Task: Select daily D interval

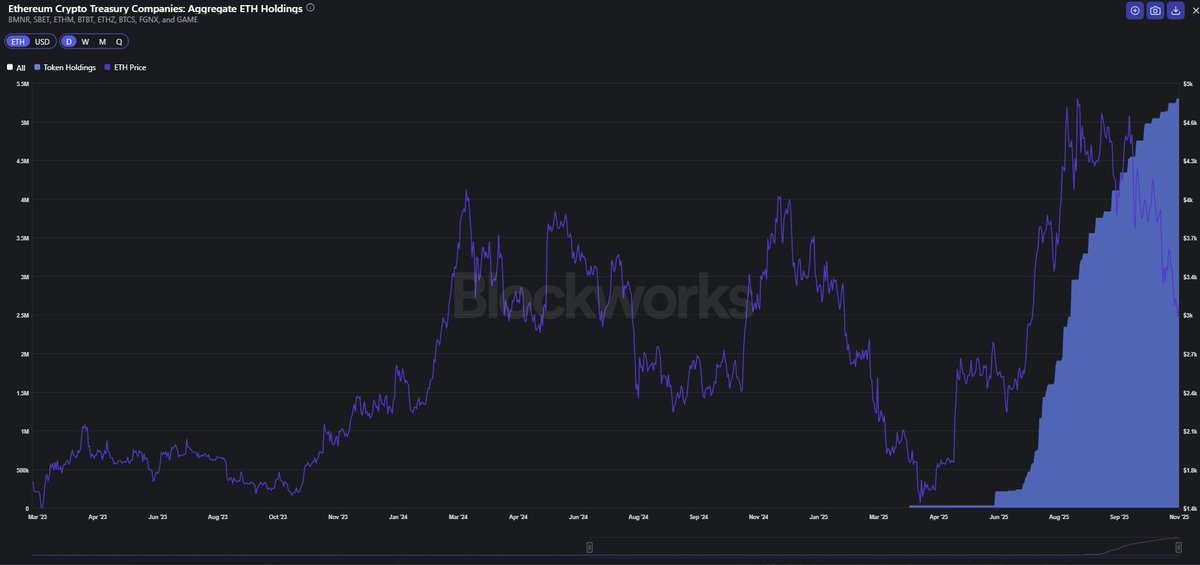Action: click(69, 41)
